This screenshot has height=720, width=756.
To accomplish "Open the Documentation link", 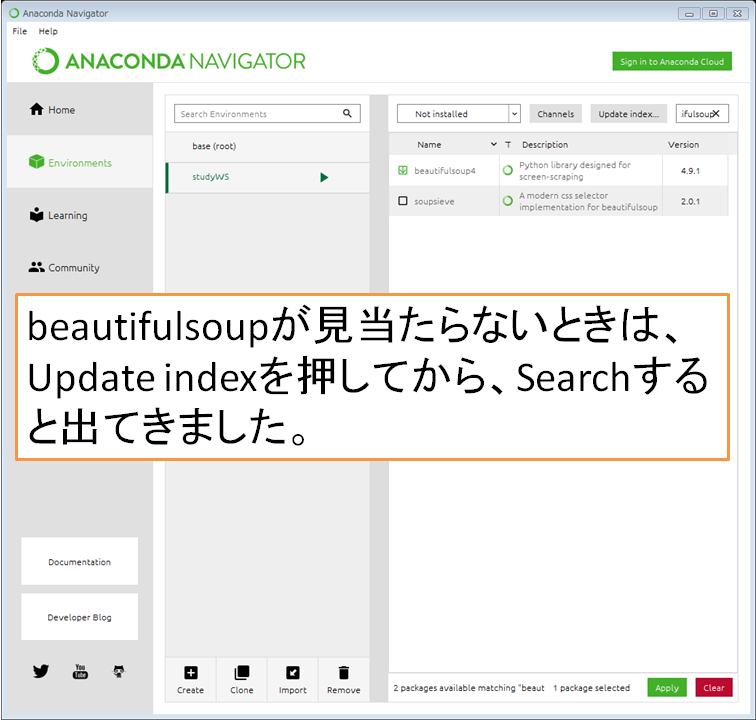I will [80, 561].
